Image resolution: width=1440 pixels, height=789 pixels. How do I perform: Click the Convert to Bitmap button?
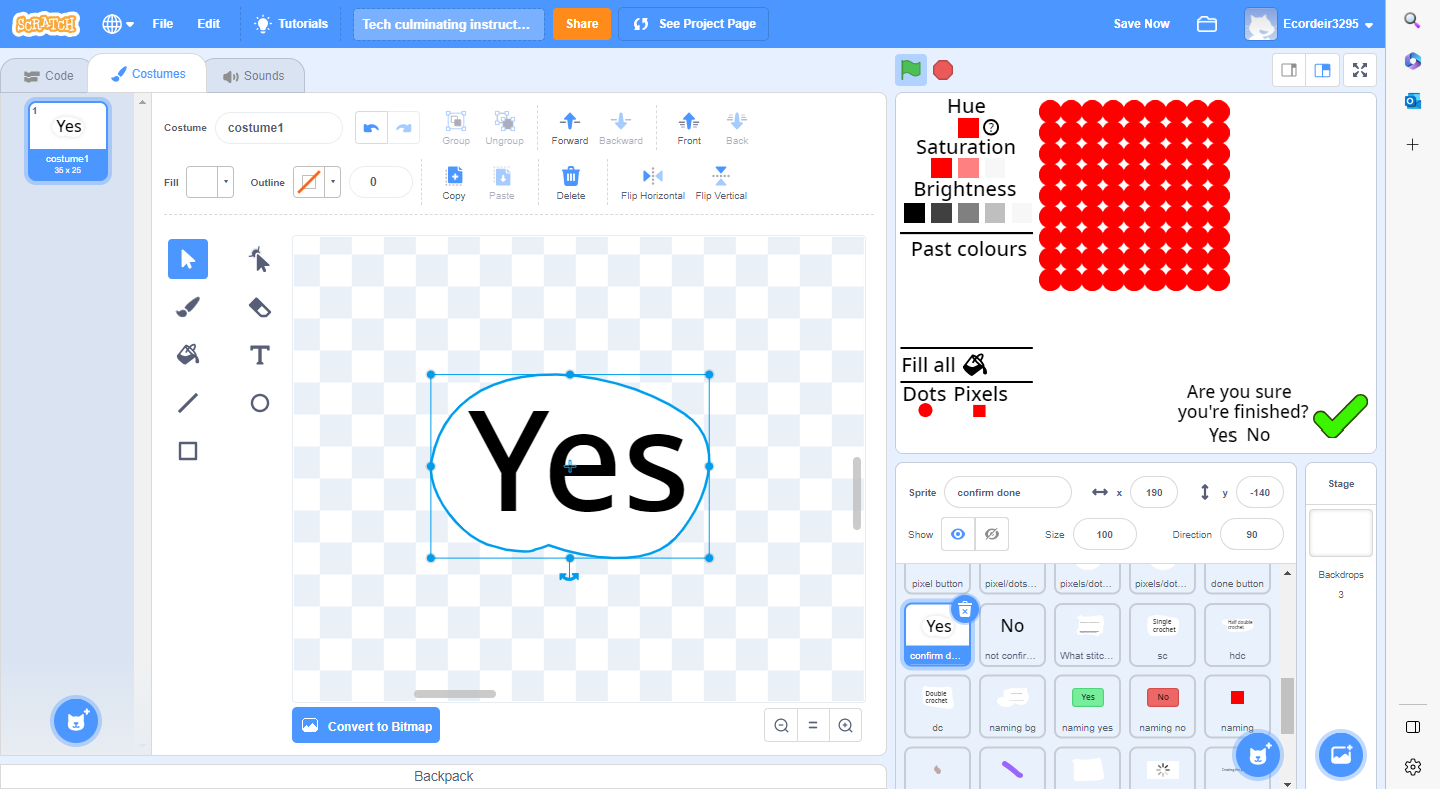pyautogui.click(x=366, y=725)
